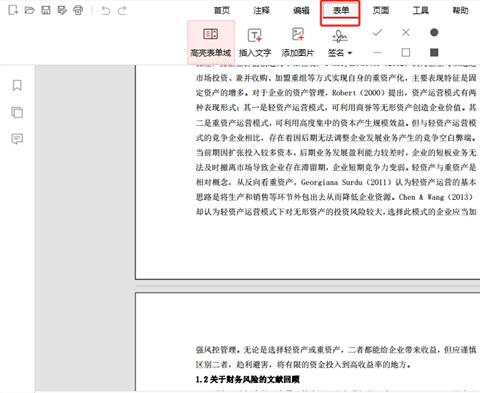Open the bookmarks sidebar panel
480x393 pixels.
click(x=17, y=85)
